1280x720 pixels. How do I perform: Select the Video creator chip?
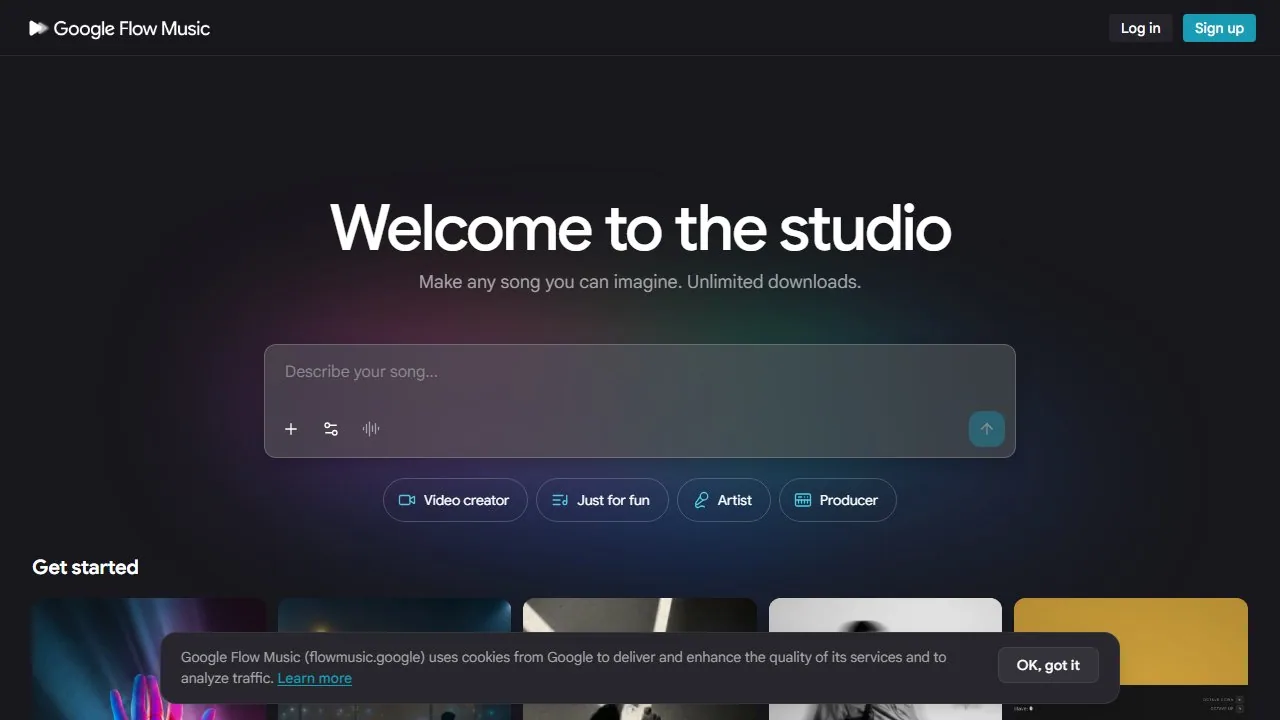pos(455,500)
